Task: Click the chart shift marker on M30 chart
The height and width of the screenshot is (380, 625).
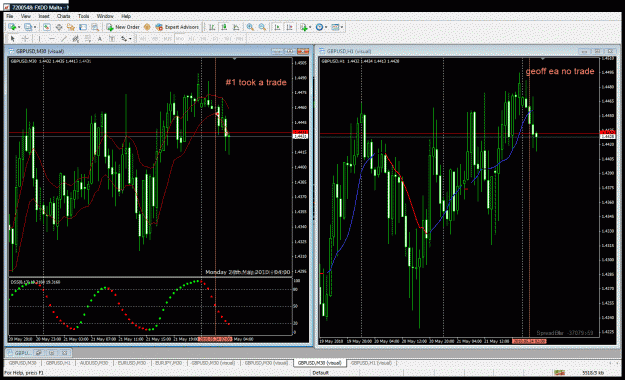Action: (234, 59)
